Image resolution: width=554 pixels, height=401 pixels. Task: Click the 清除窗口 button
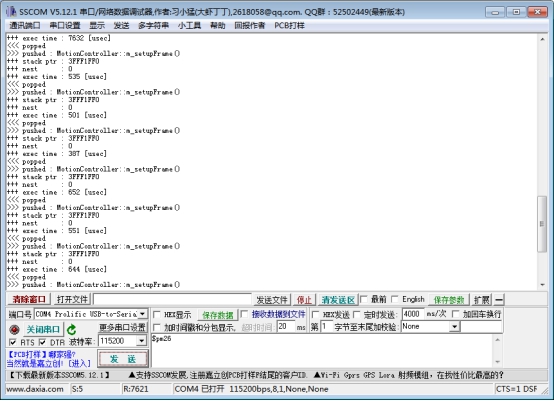29,300
